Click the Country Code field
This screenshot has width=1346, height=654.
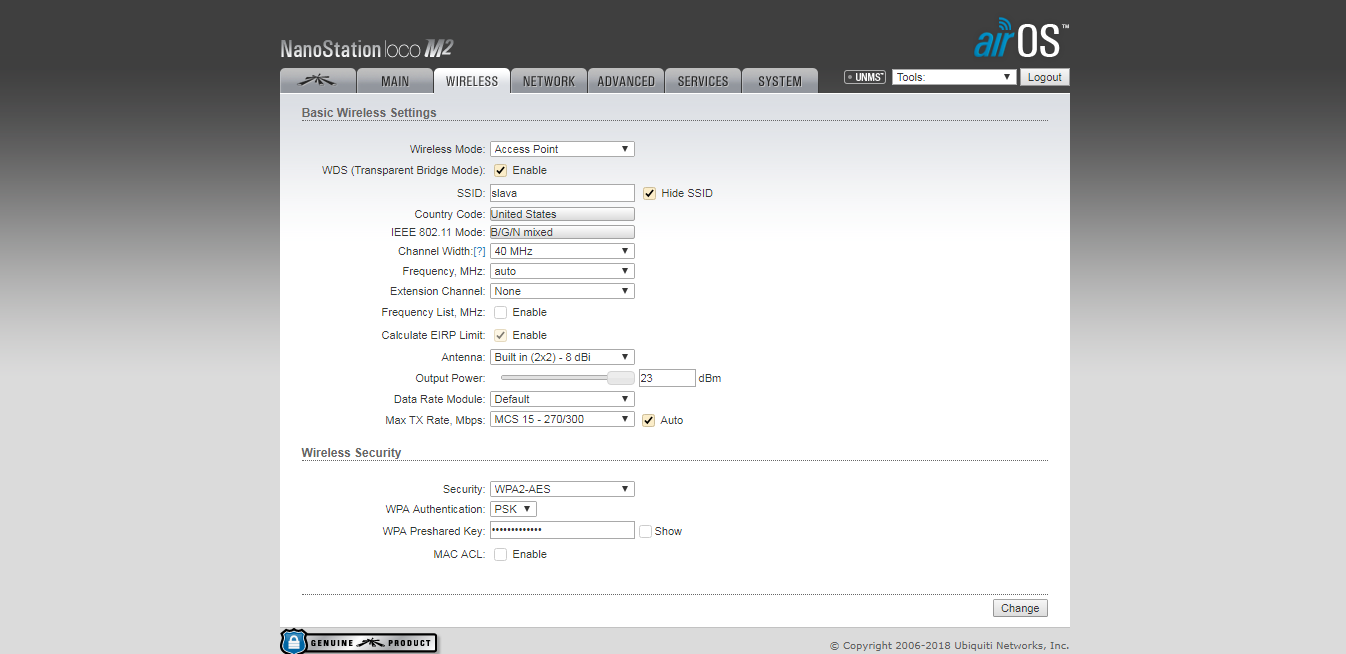[562, 214]
